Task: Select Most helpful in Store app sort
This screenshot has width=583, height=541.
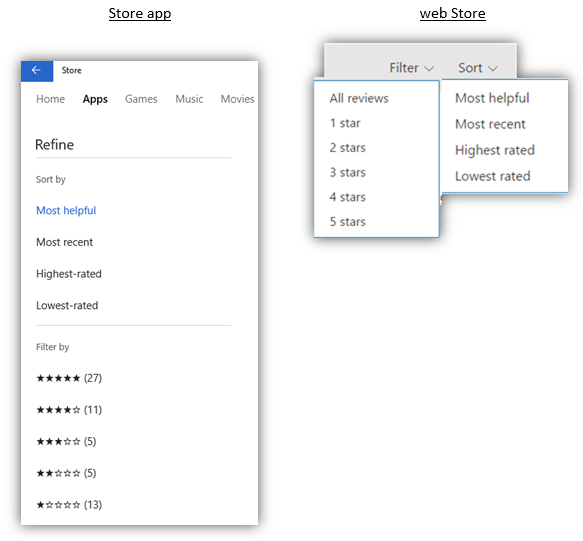Action: point(66,210)
